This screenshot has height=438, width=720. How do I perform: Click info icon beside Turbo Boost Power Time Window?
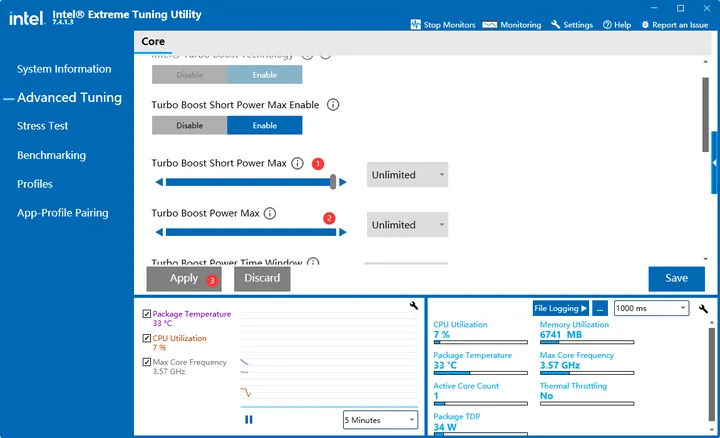coord(313,262)
